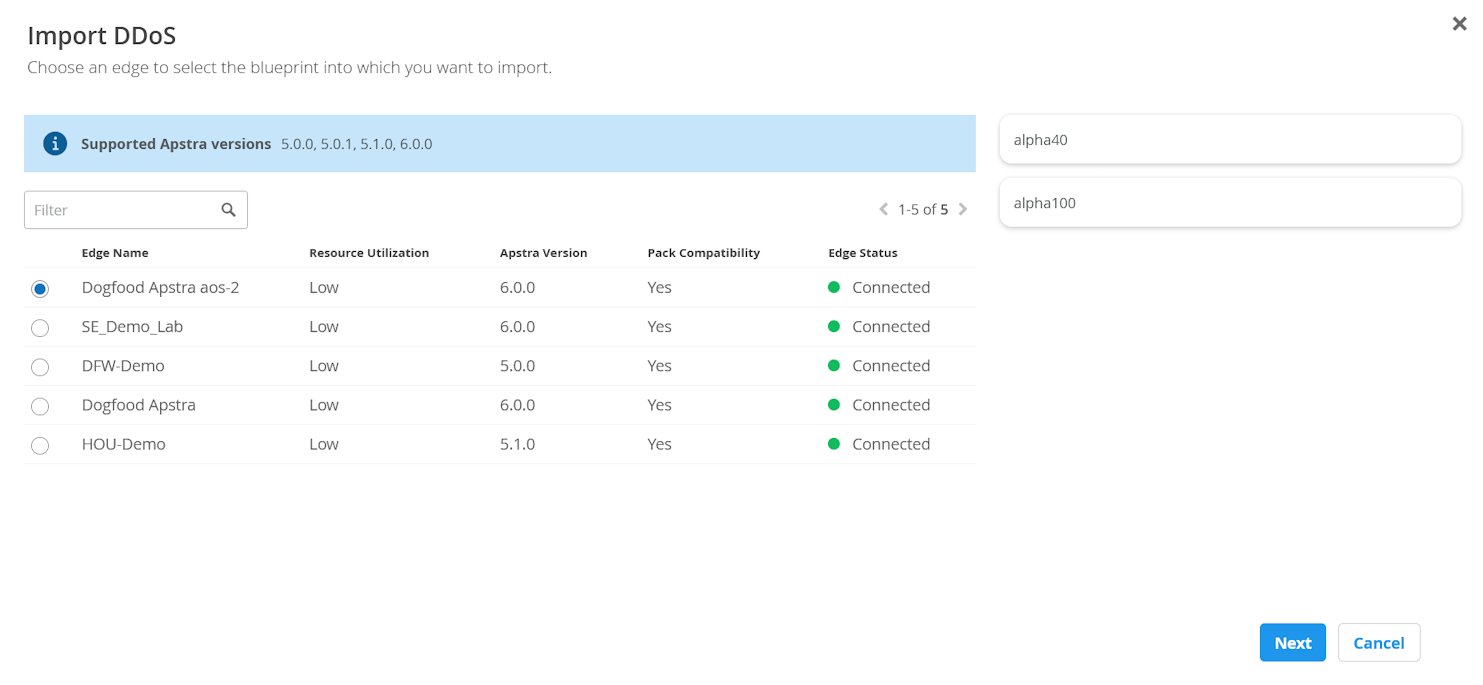
Task: Click the Edge Name column header
Action: coord(115,253)
